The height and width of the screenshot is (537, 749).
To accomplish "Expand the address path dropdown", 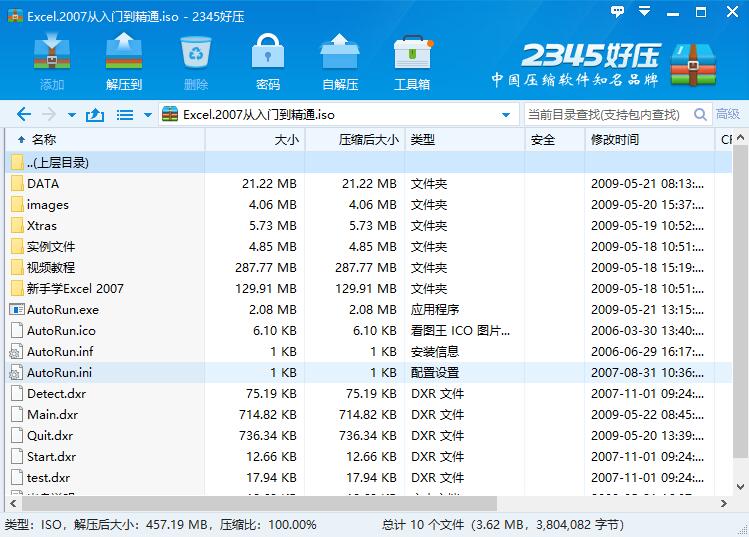I will tap(506, 115).
